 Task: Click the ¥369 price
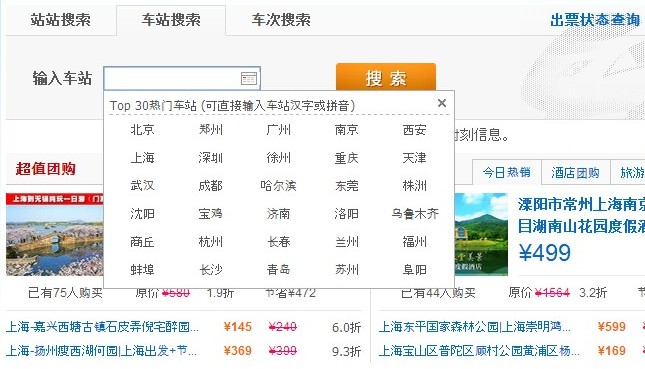pyautogui.click(x=238, y=351)
